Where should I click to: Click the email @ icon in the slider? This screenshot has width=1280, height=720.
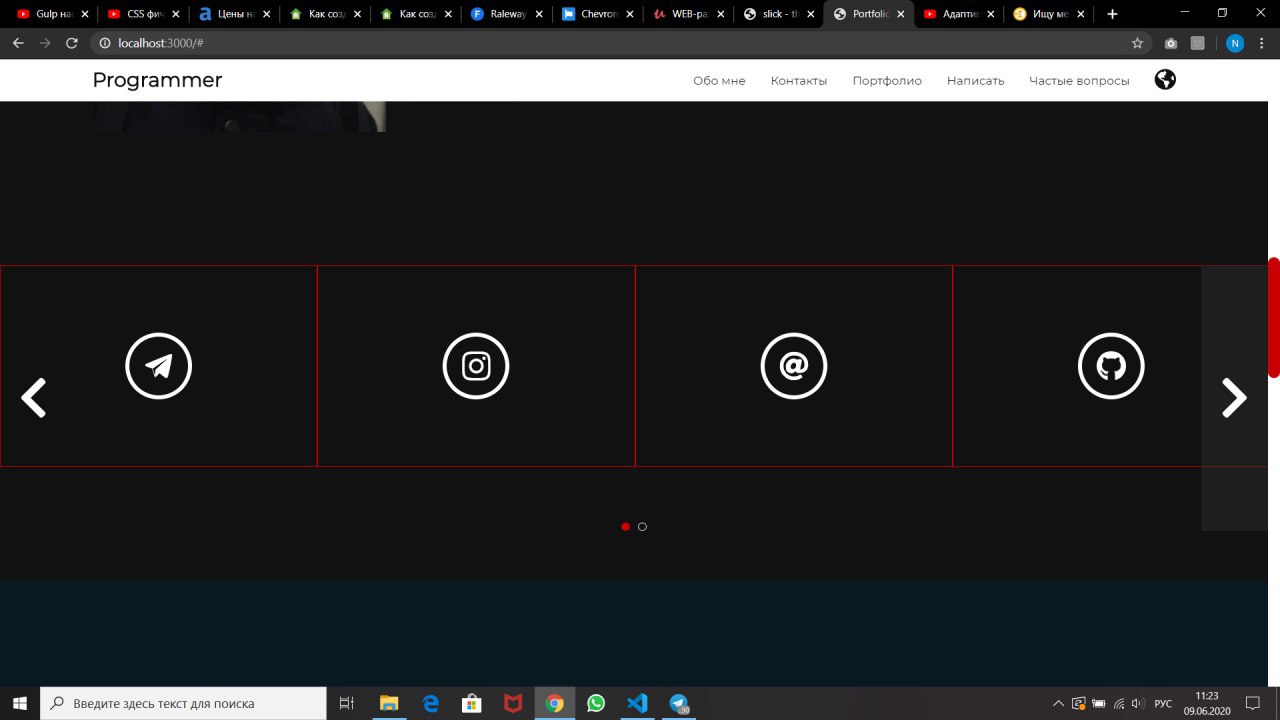[x=794, y=366]
